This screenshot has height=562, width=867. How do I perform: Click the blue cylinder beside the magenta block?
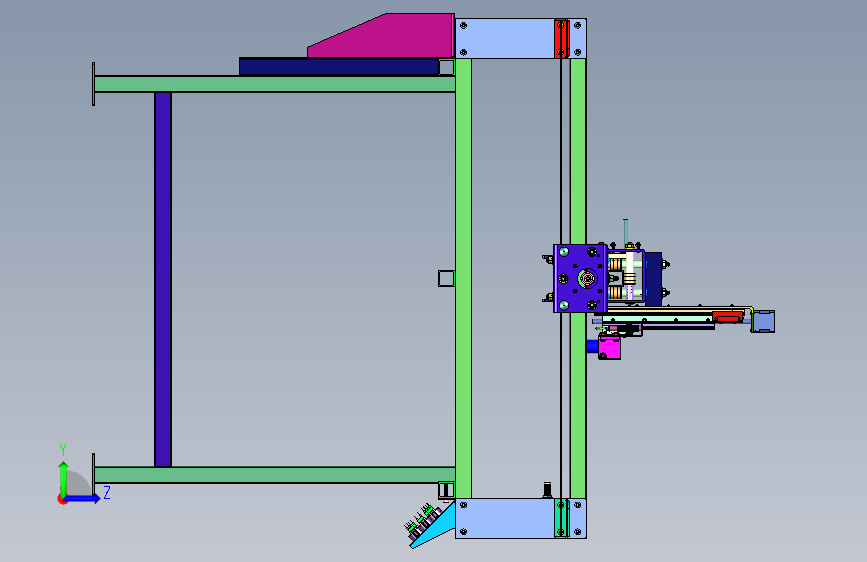[x=593, y=347]
